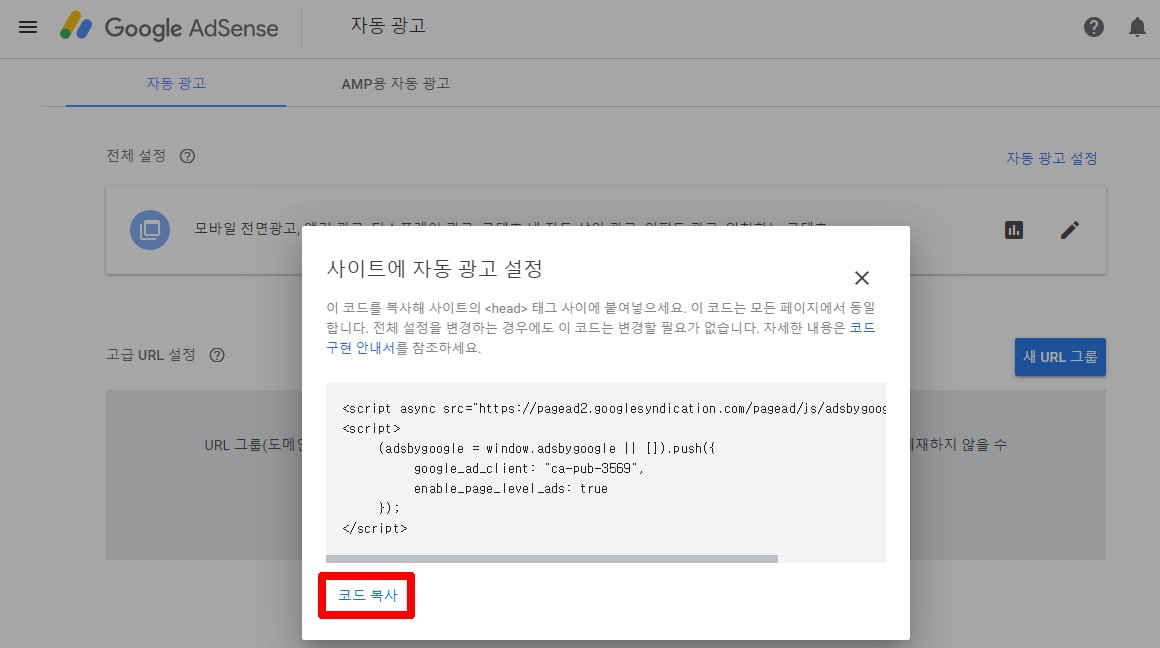Click help icon next to 고급 URL 설정
This screenshot has height=648, width=1160.
[x=217, y=355]
